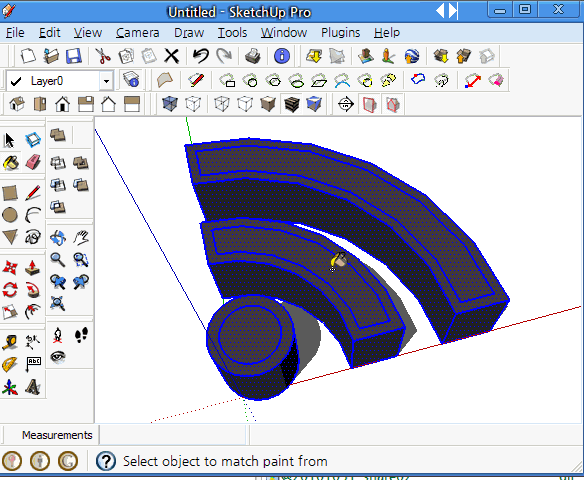Select the Rectangle drawing tool

click(10, 193)
